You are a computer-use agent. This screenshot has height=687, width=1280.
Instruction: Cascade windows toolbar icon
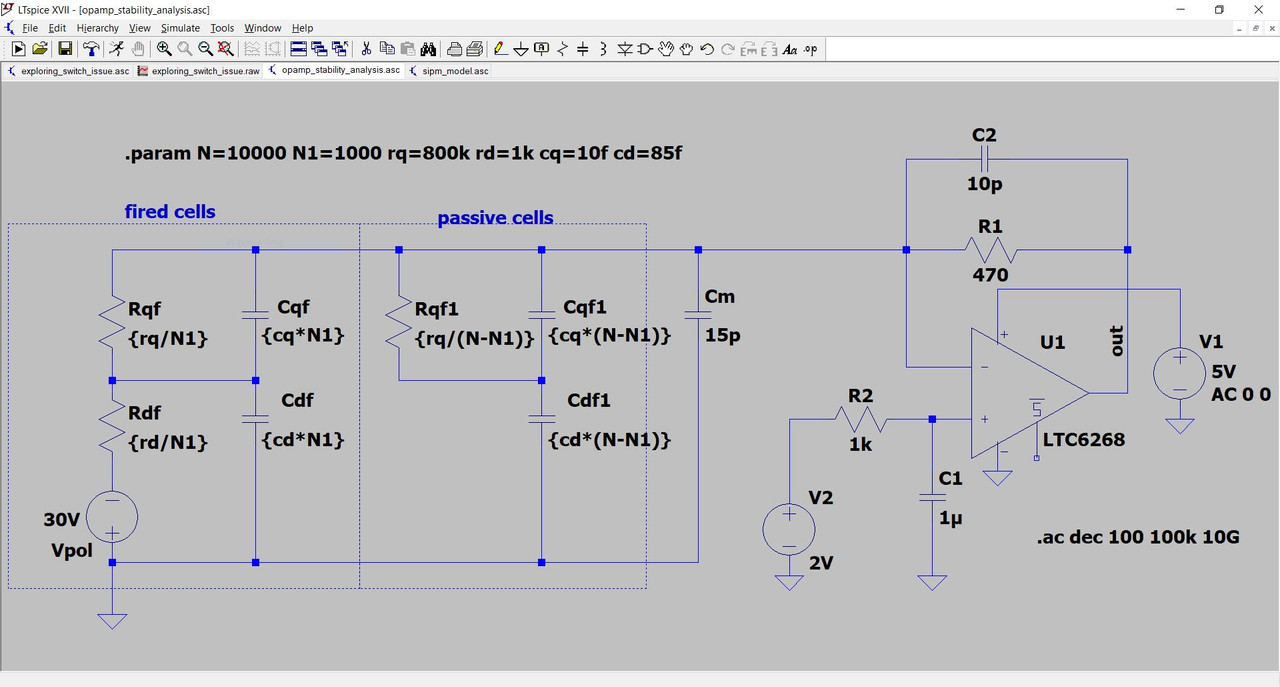(x=319, y=49)
